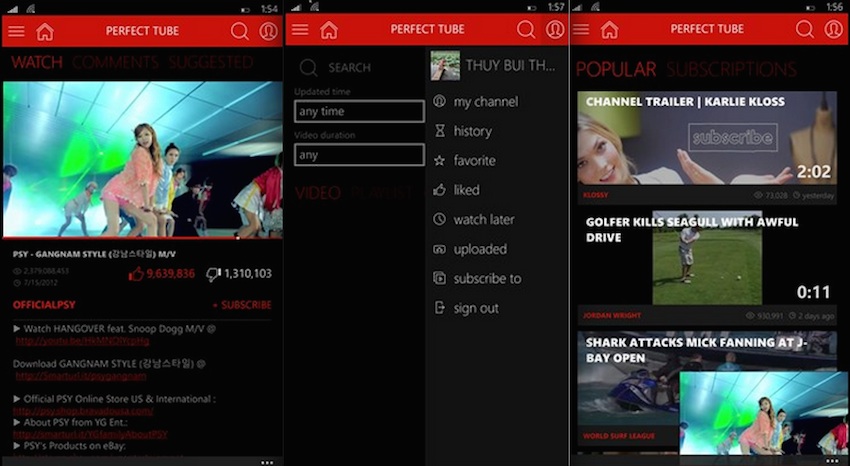
Task: Open uploaded videos entry
Action: point(480,249)
